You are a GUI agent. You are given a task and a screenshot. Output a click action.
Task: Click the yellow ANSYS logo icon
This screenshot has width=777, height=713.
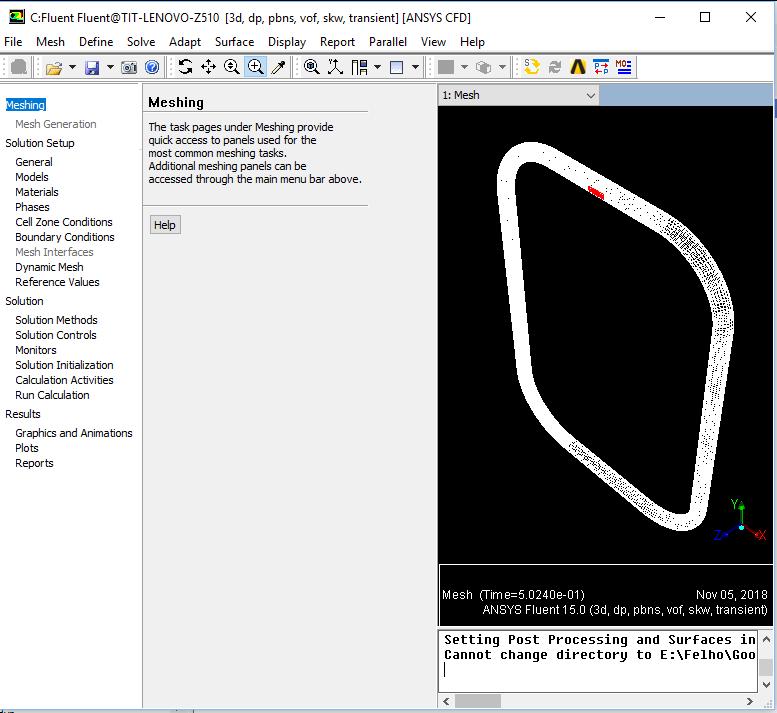[x=578, y=67]
